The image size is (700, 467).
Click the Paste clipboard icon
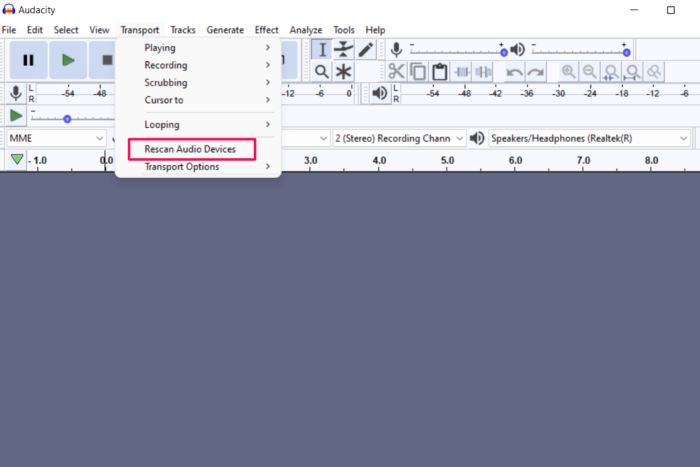click(x=440, y=71)
